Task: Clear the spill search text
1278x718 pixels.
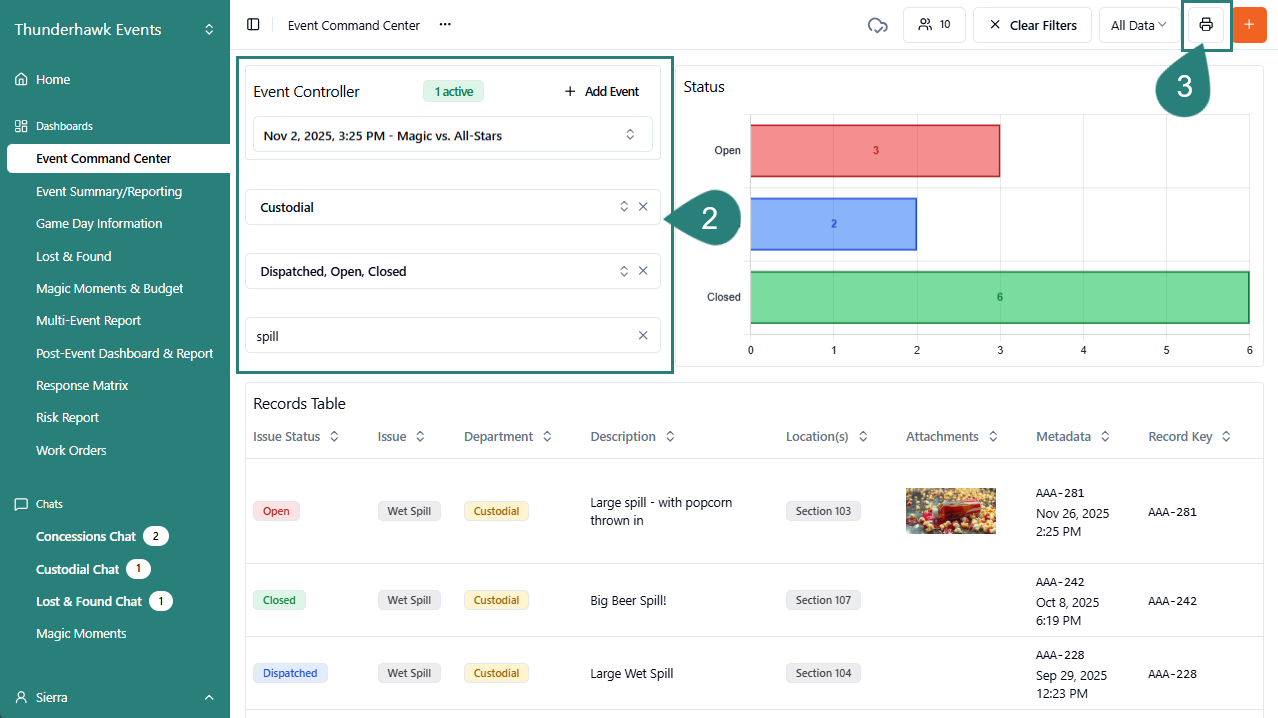Action: pyautogui.click(x=643, y=336)
